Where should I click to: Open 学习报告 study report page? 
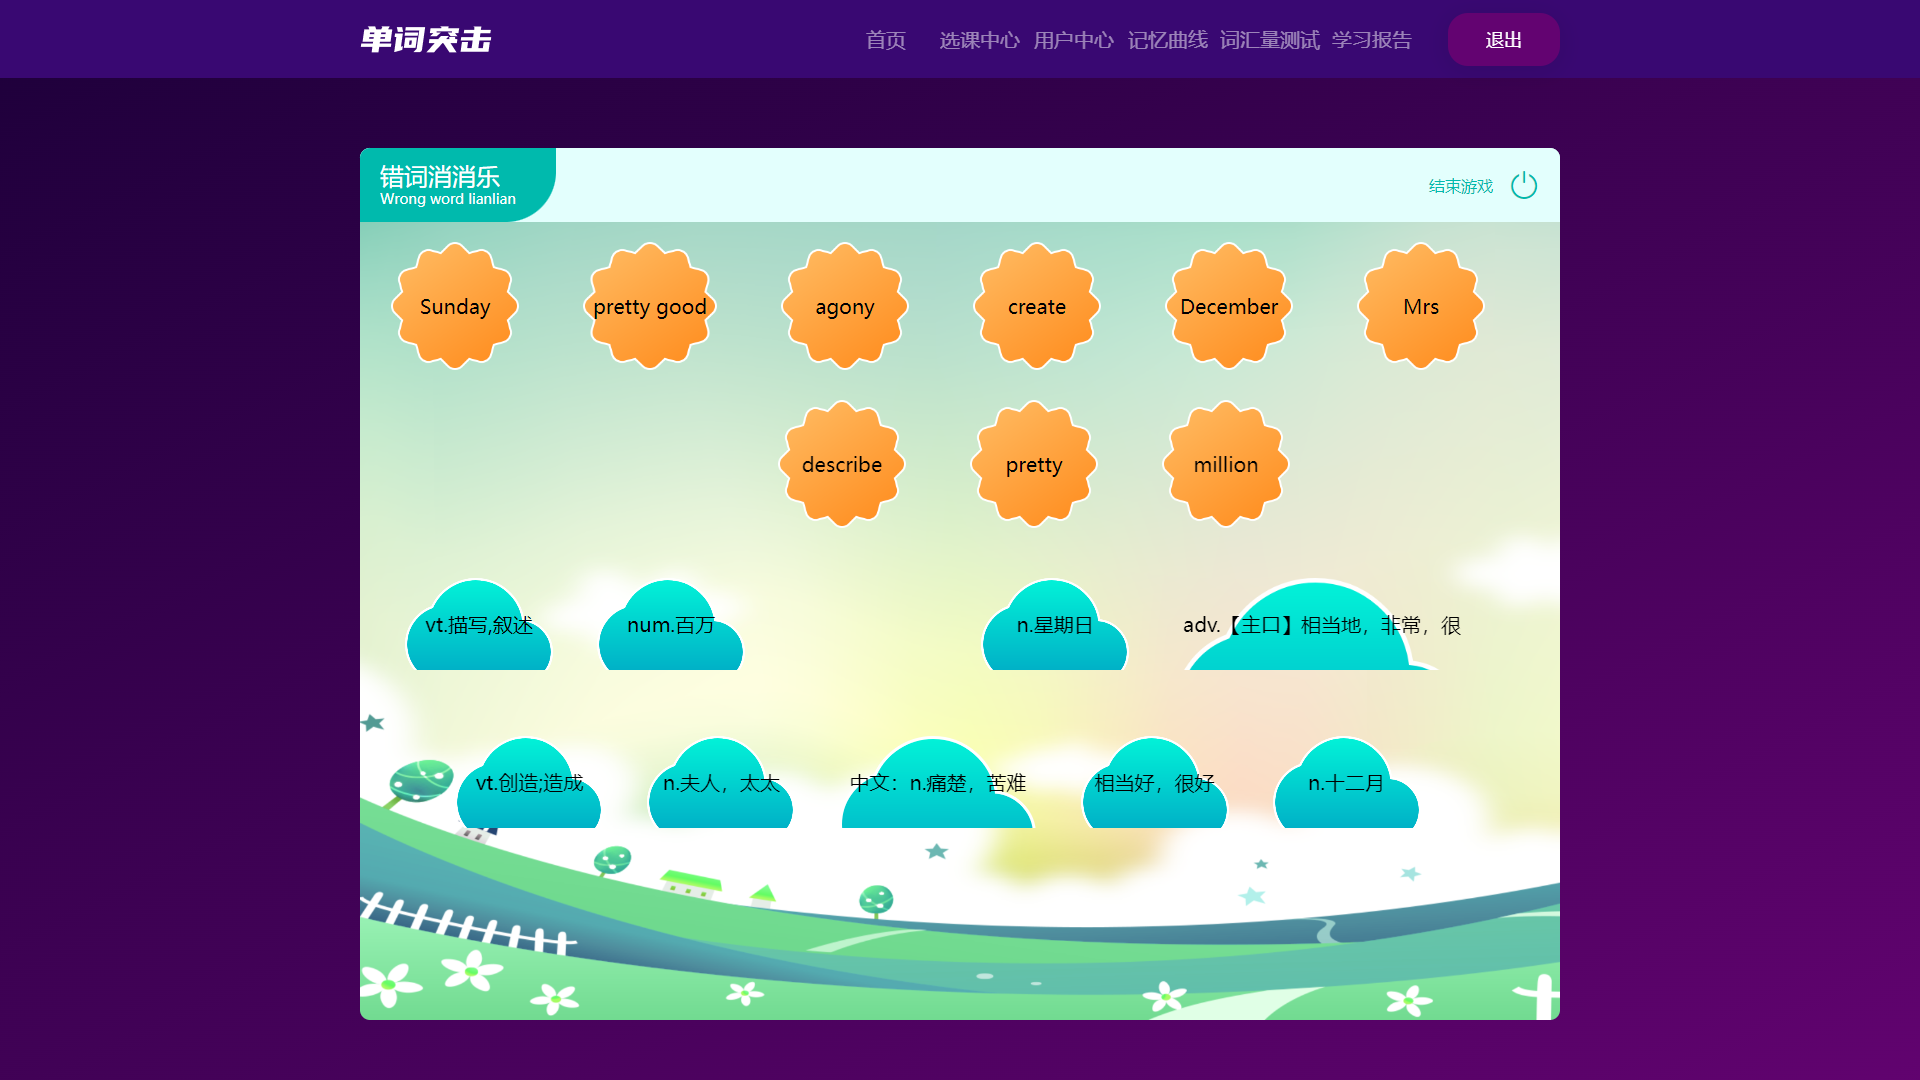pyautogui.click(x=1371, y=40)
